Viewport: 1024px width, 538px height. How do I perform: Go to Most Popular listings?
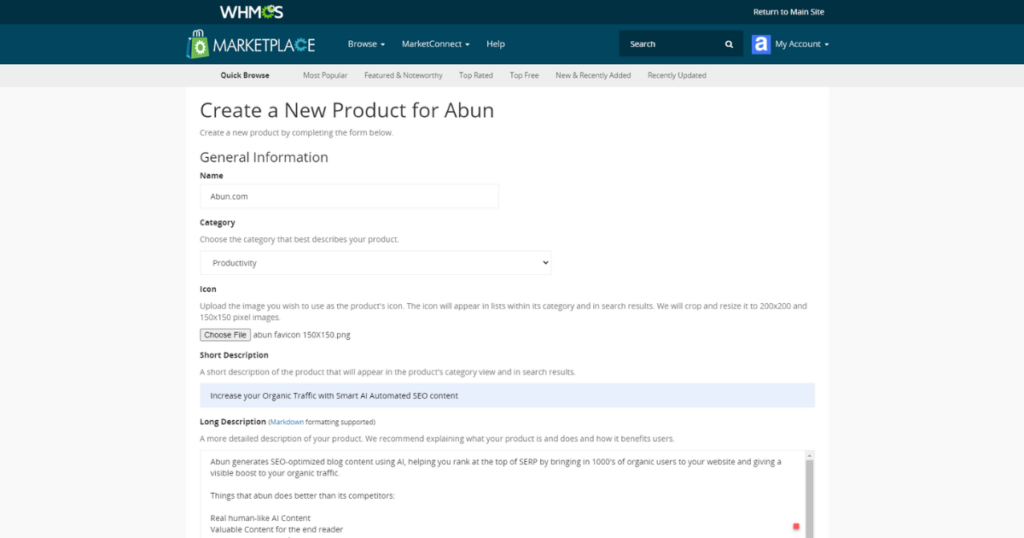tap(325, 75)
